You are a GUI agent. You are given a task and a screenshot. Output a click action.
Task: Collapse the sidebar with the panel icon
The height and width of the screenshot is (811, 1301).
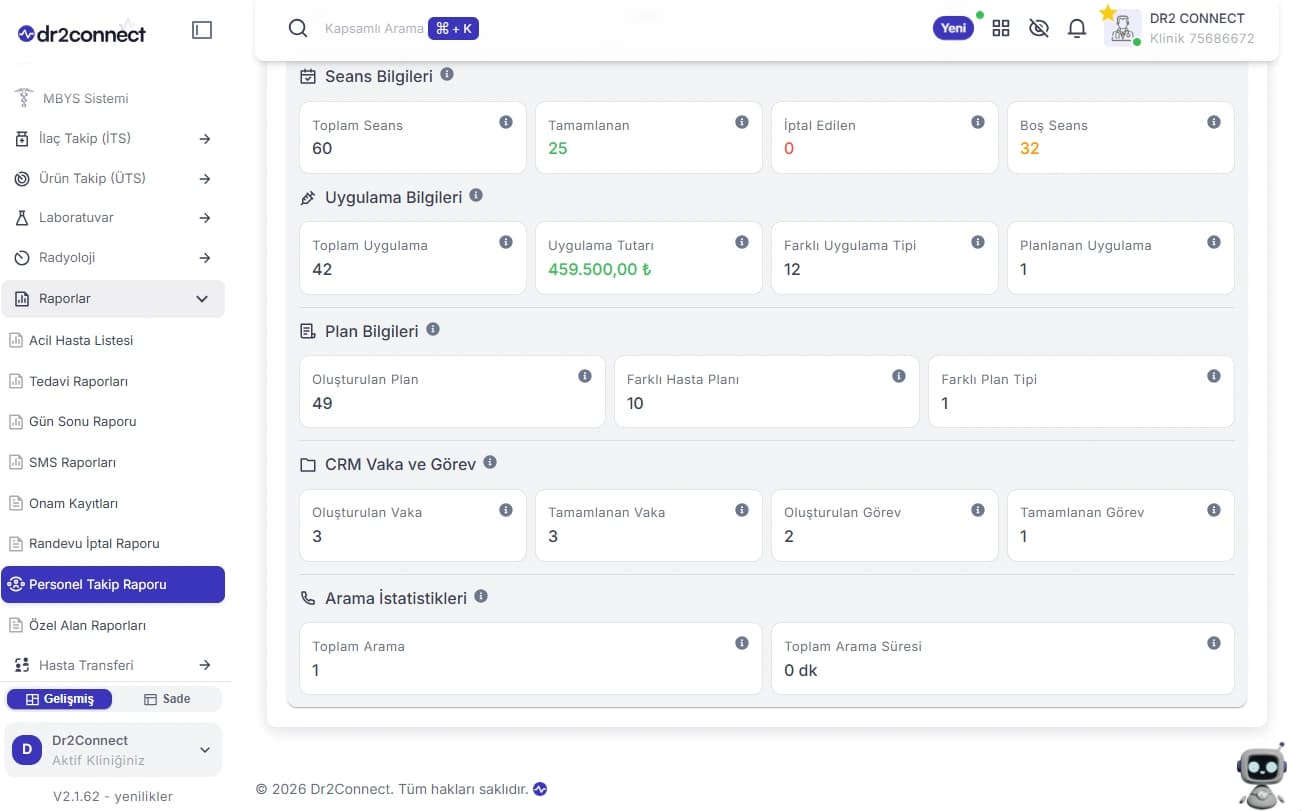coord(202,31)
